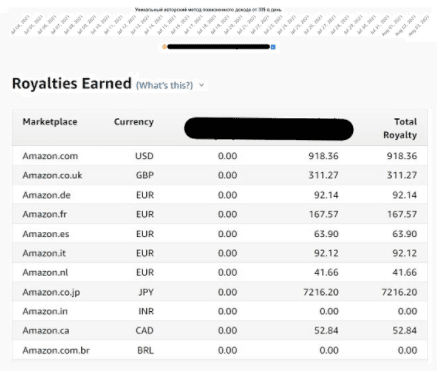Click Total Royalty 311.27 for Amazon.co.uk
437x371 pixels.
402,175
